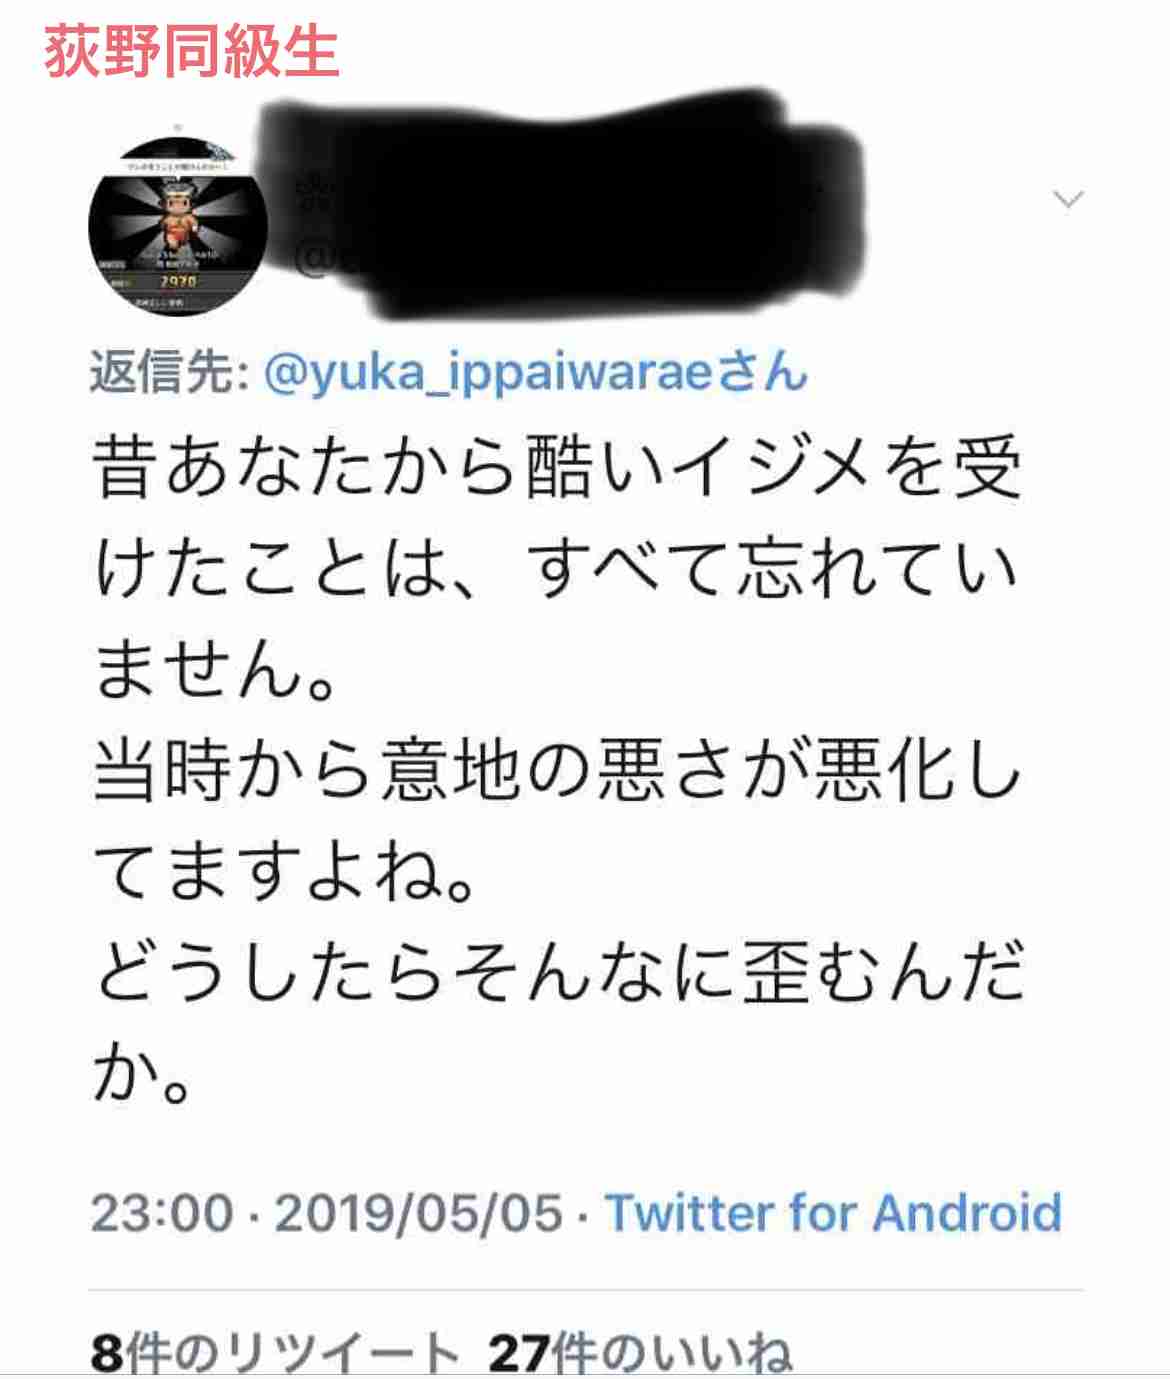View the 27件のいいね list
This screenshot has height=1379, width=1170.
[640, 1352]
